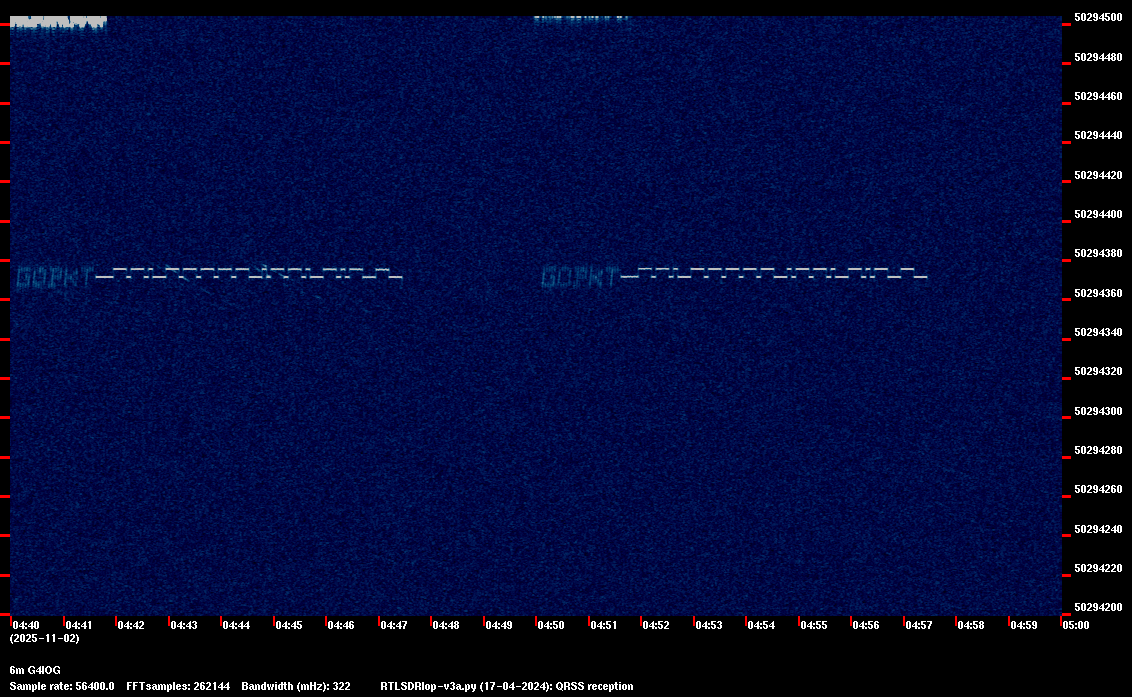This screenshot has width=1132, height=697.
Task: Click the 50294200 frequency label
Action: [1098, 607]
